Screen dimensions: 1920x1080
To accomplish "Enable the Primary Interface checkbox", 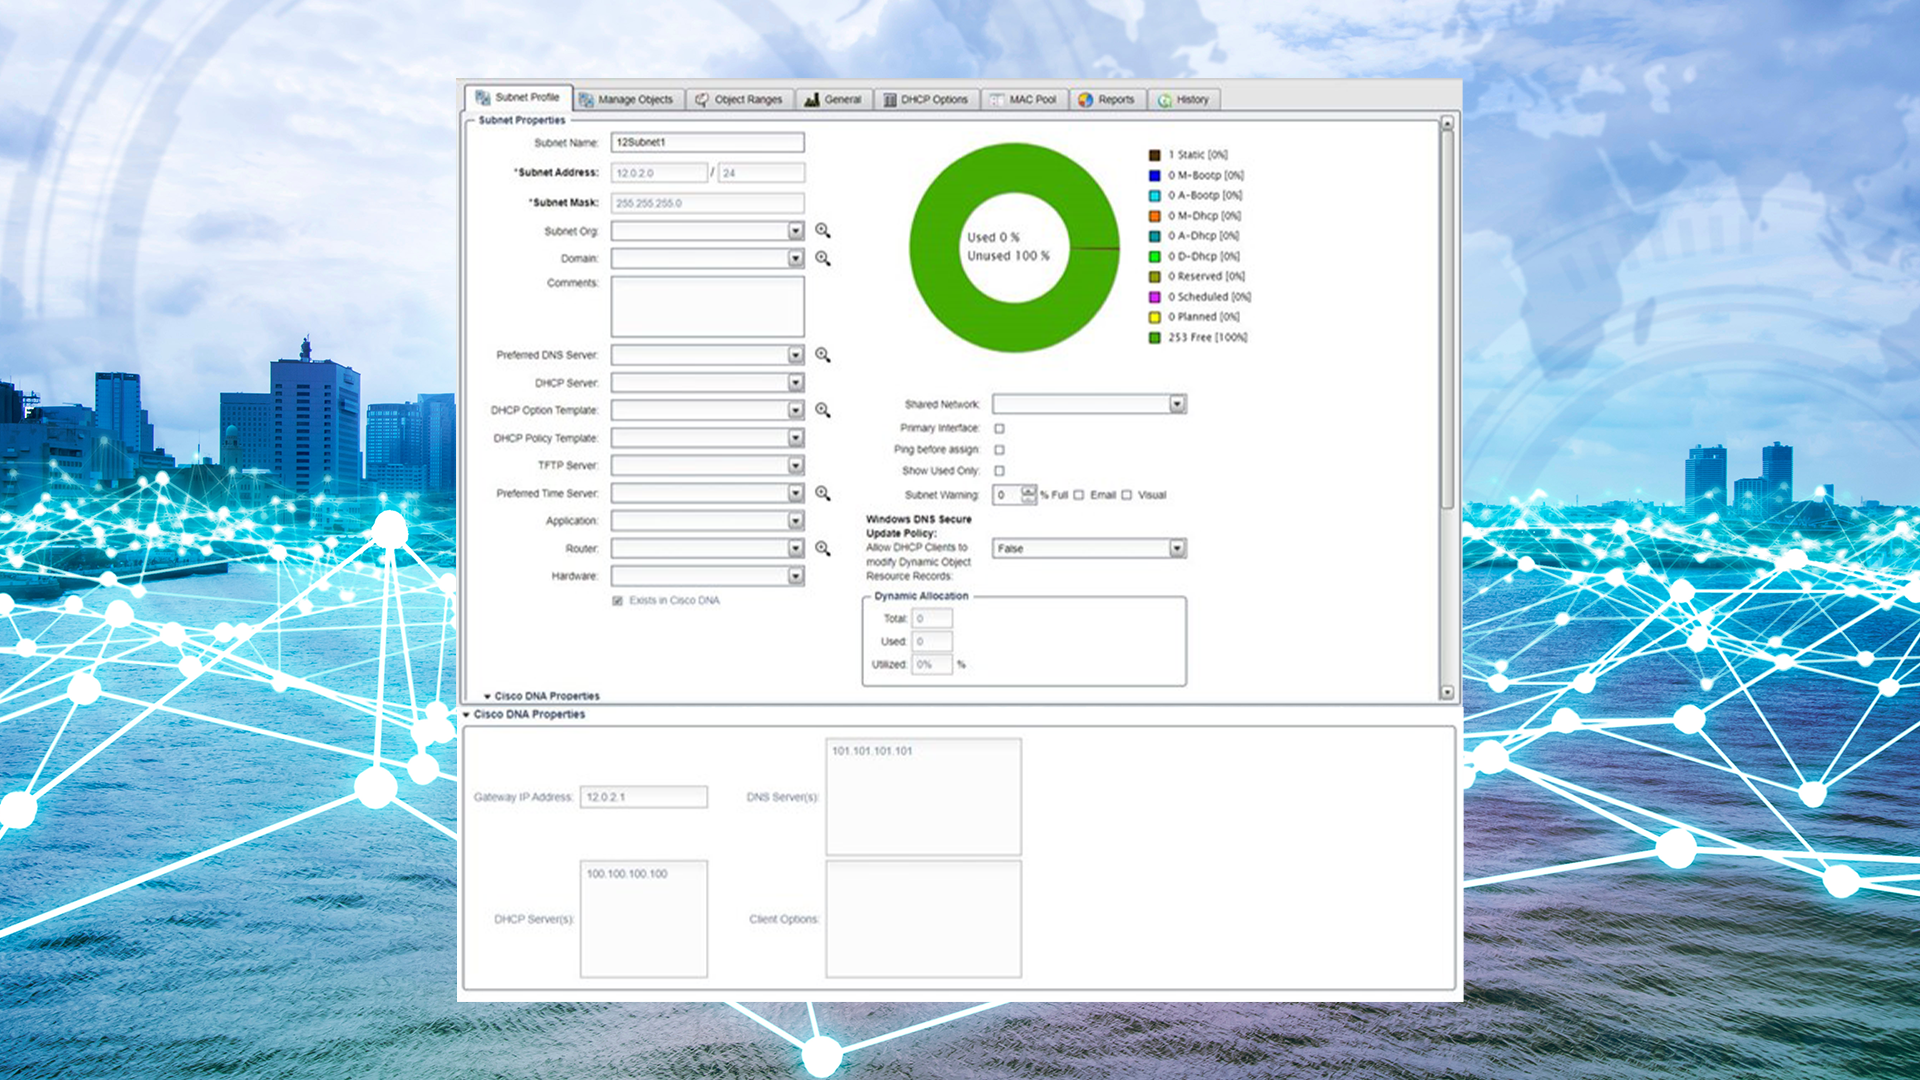I will [999, 428].
